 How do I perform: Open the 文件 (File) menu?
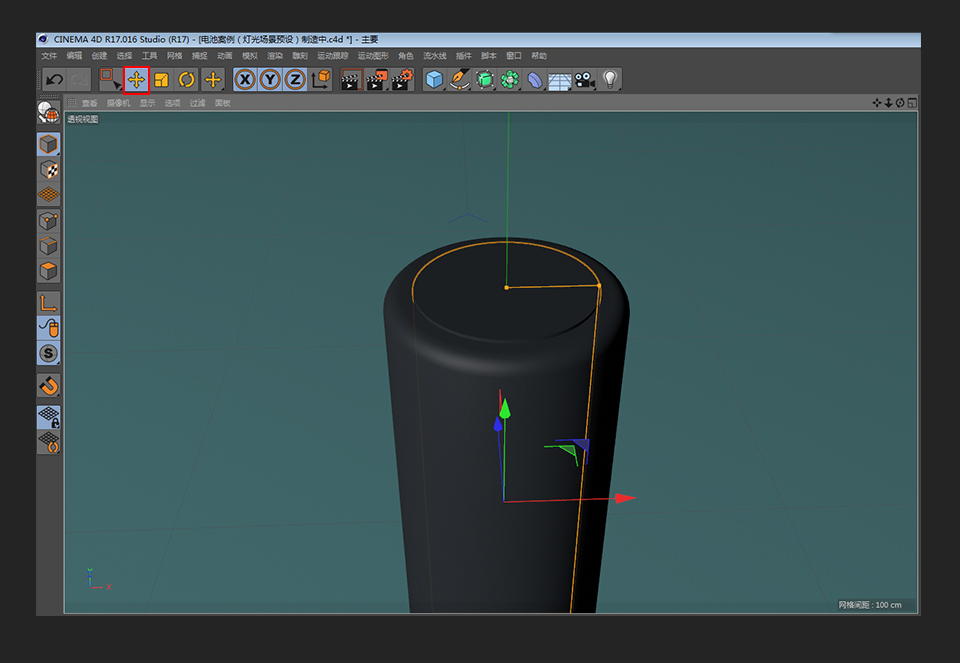tap(49, 56)
